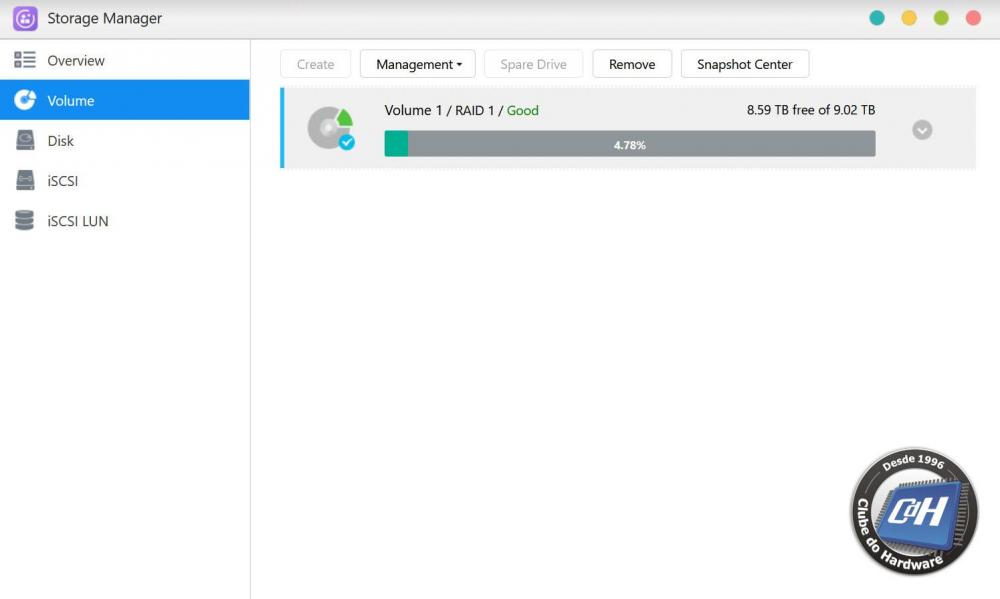Screen dimensions: 1000x599
Task: Minimize window with the yellow button
Action: pos(909,18)
